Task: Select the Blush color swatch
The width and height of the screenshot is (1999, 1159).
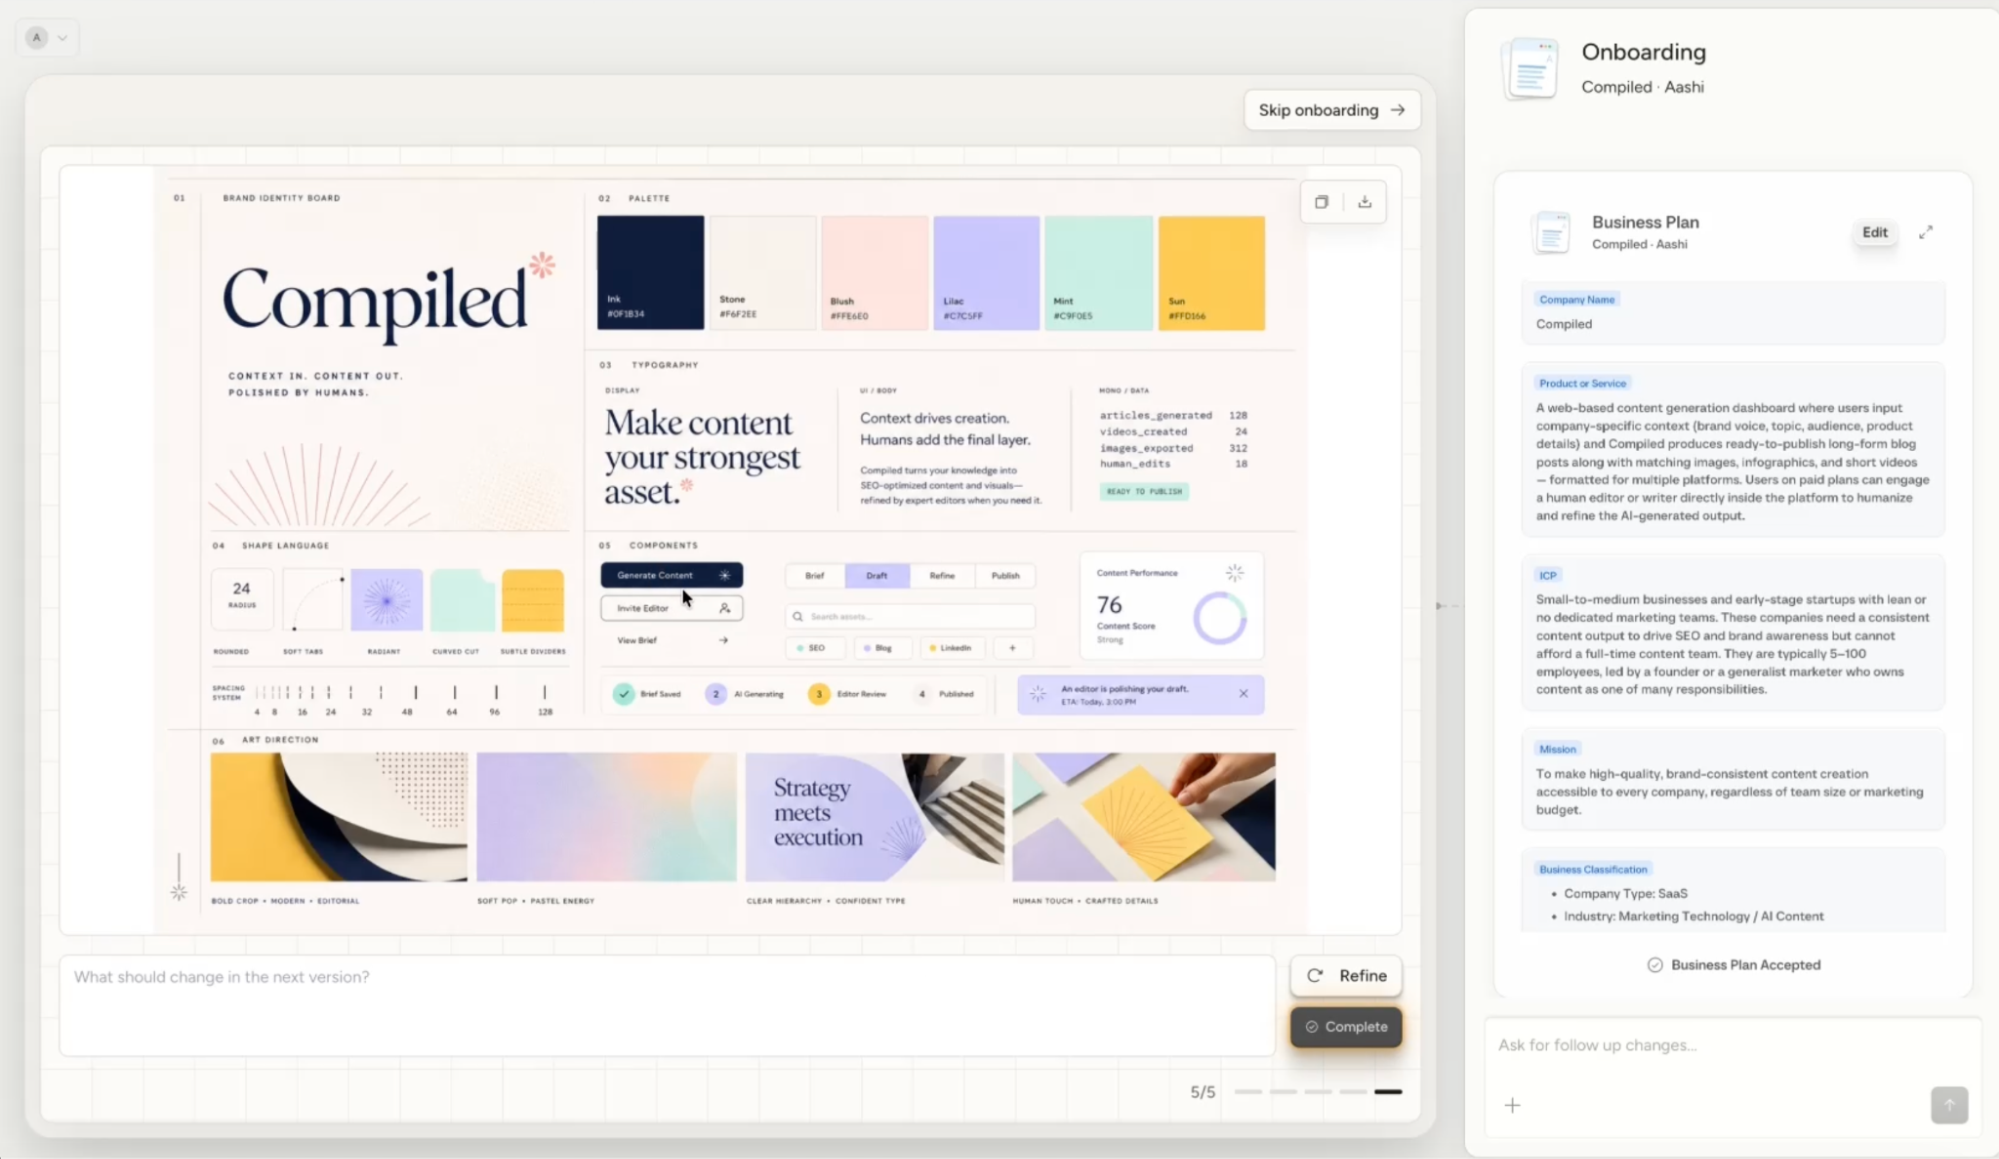Action: (x=874, y=273)
